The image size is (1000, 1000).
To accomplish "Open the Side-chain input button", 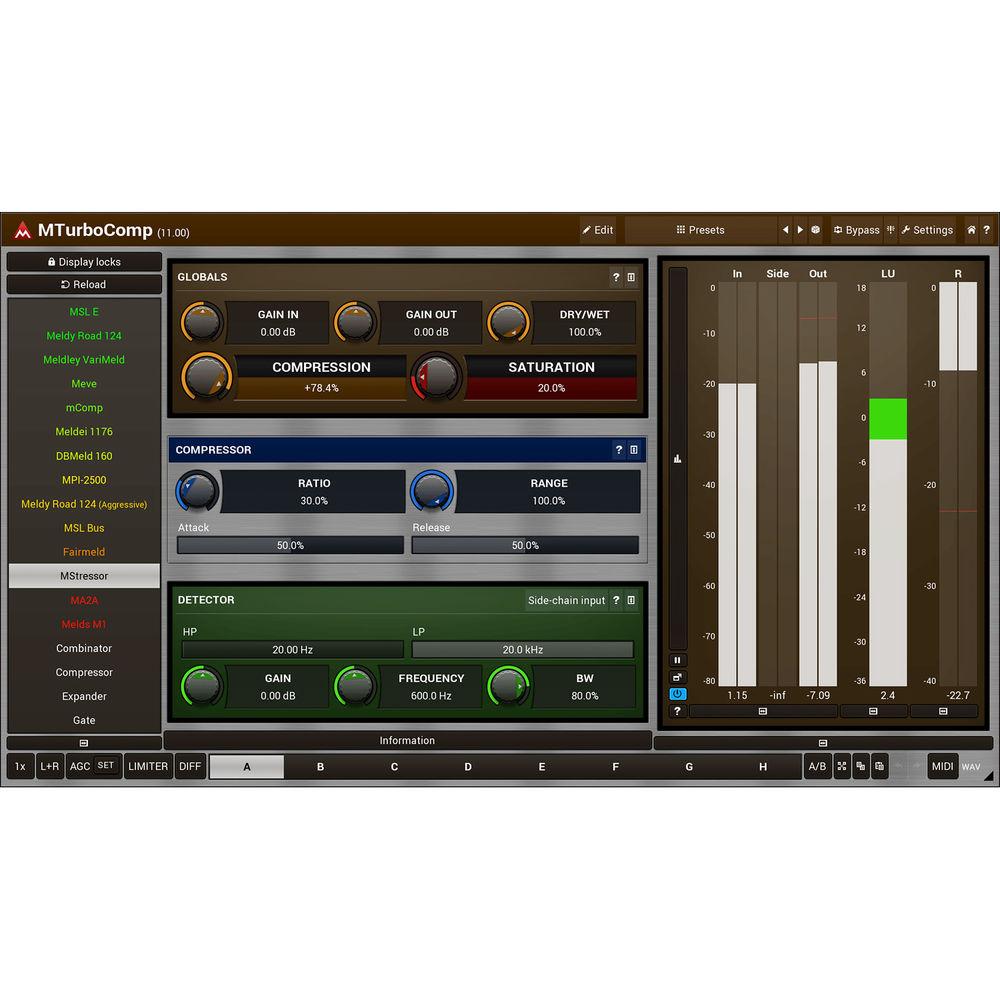I will 566,600.
